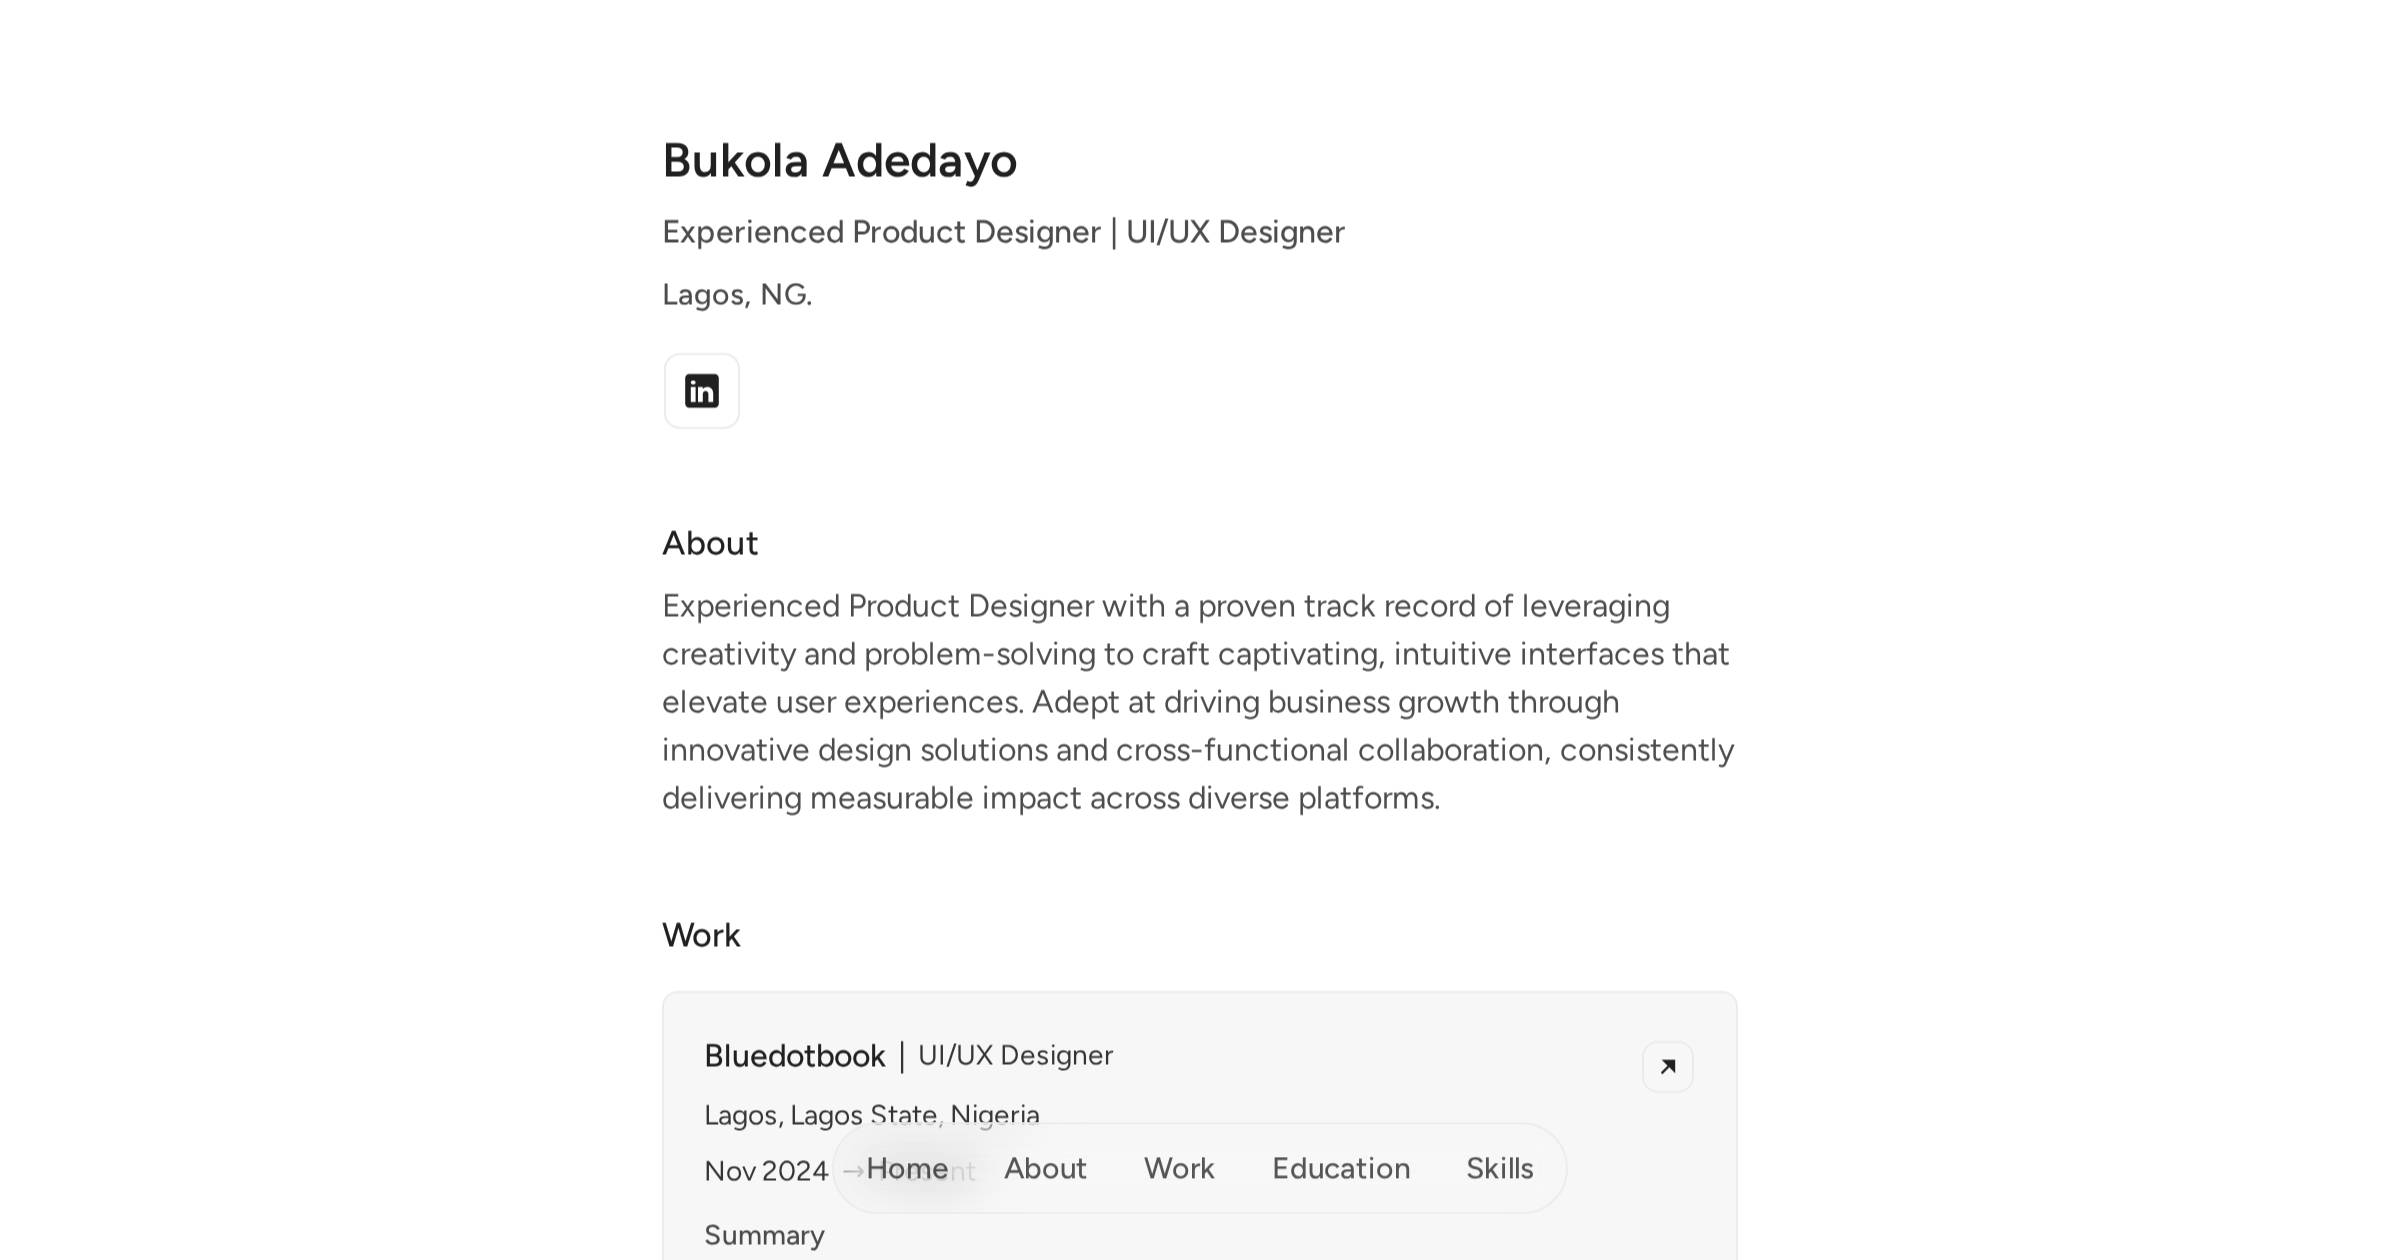Collapse the About section by clicking its heading
The height and width of the screenshot is (1260, 2400).
coord(710,542)
